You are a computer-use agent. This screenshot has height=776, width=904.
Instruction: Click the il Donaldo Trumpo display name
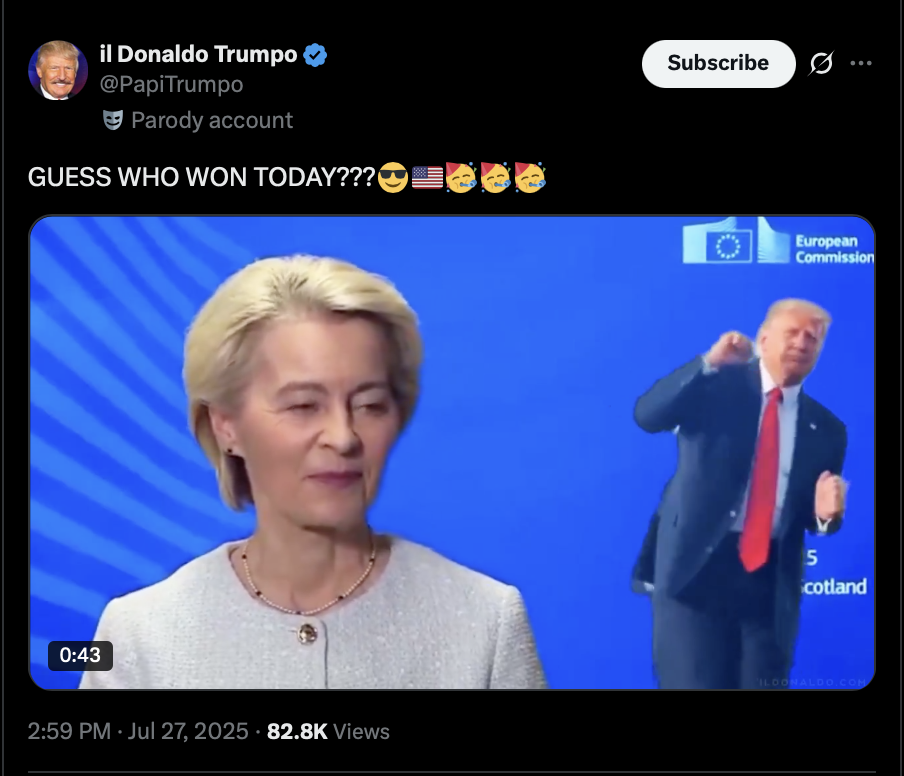tap(198, 54)
